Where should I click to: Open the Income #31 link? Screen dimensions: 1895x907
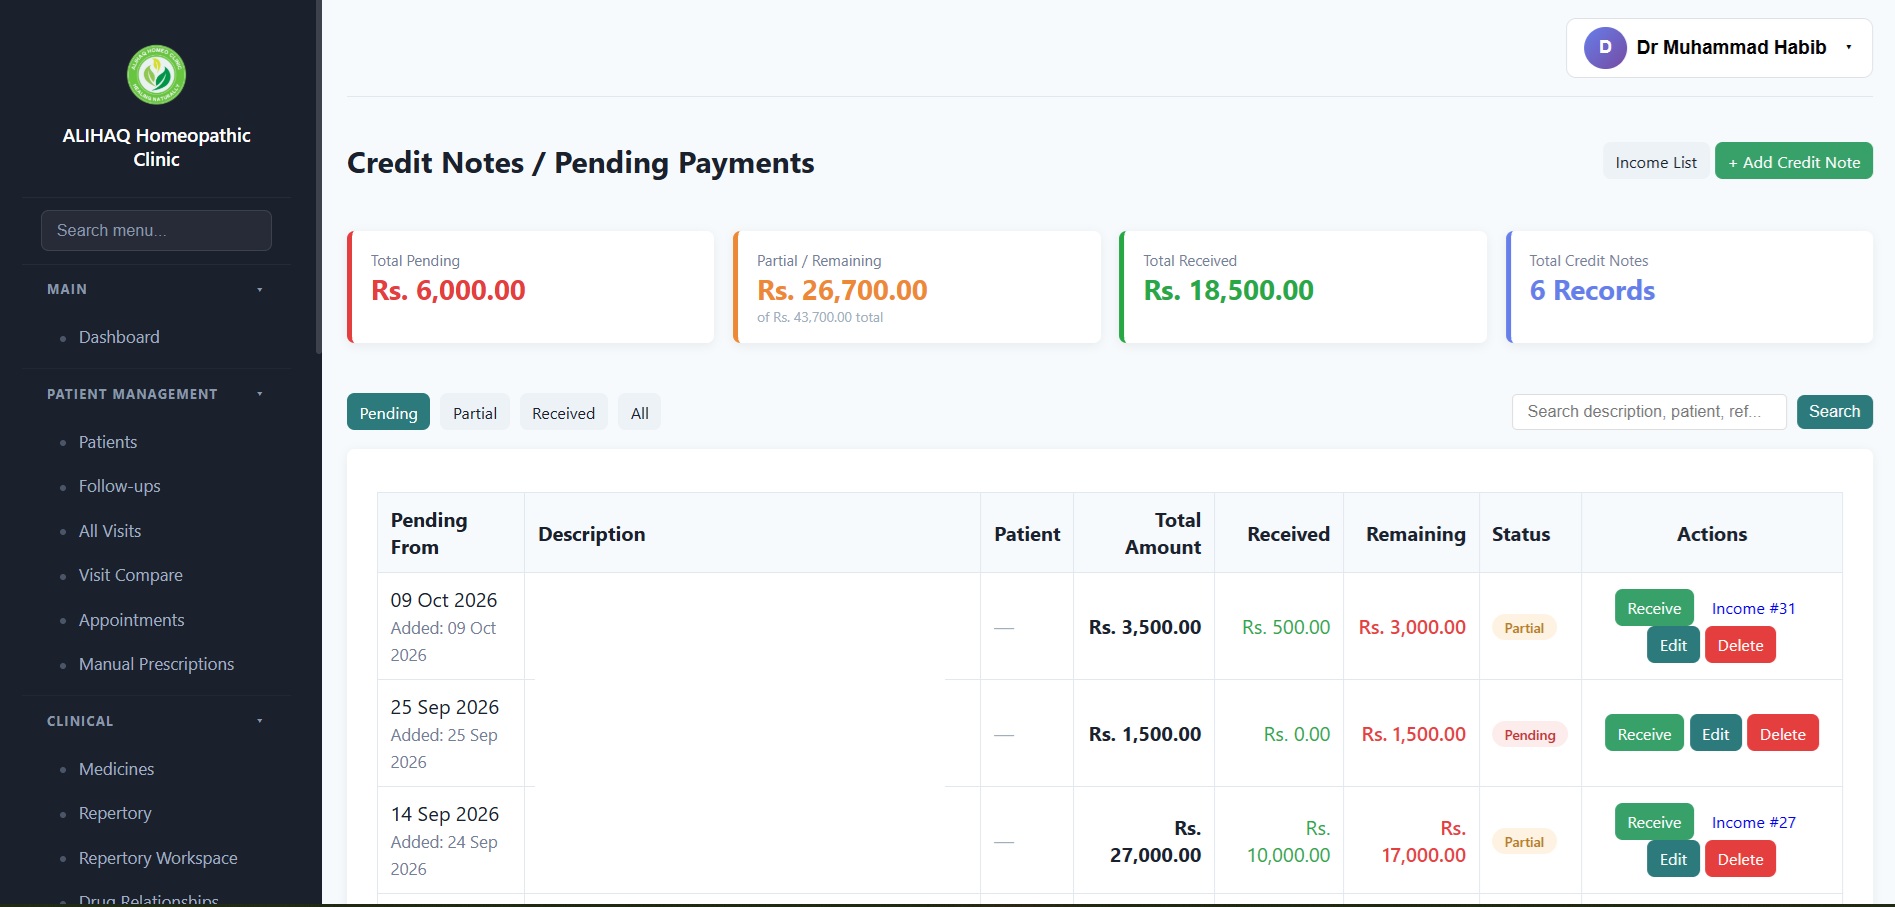(1753, 608)
